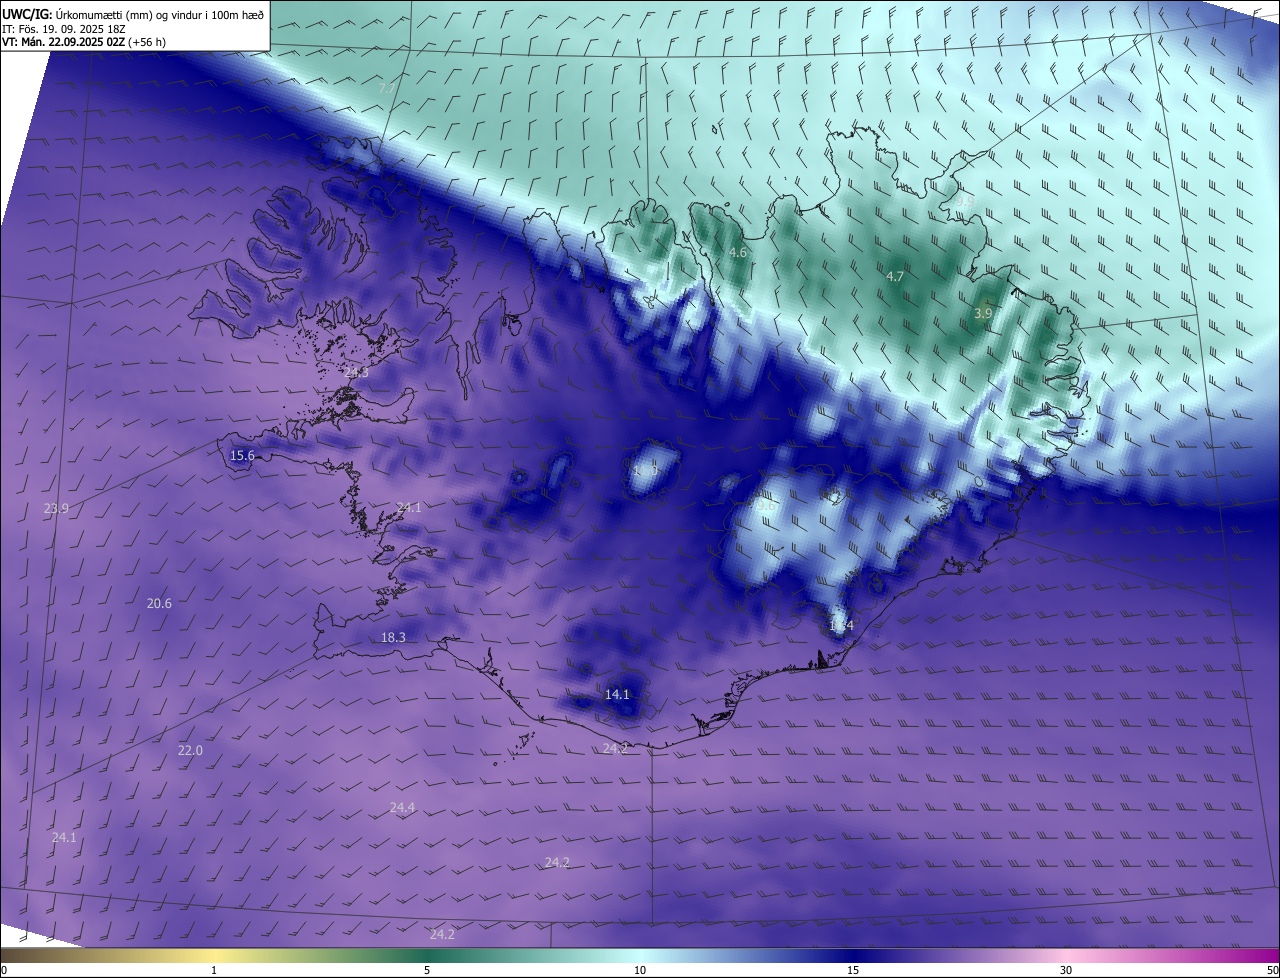The image size is (1280, 978).
Task: Click the 22.0 value label
Action: pos(190,750)
